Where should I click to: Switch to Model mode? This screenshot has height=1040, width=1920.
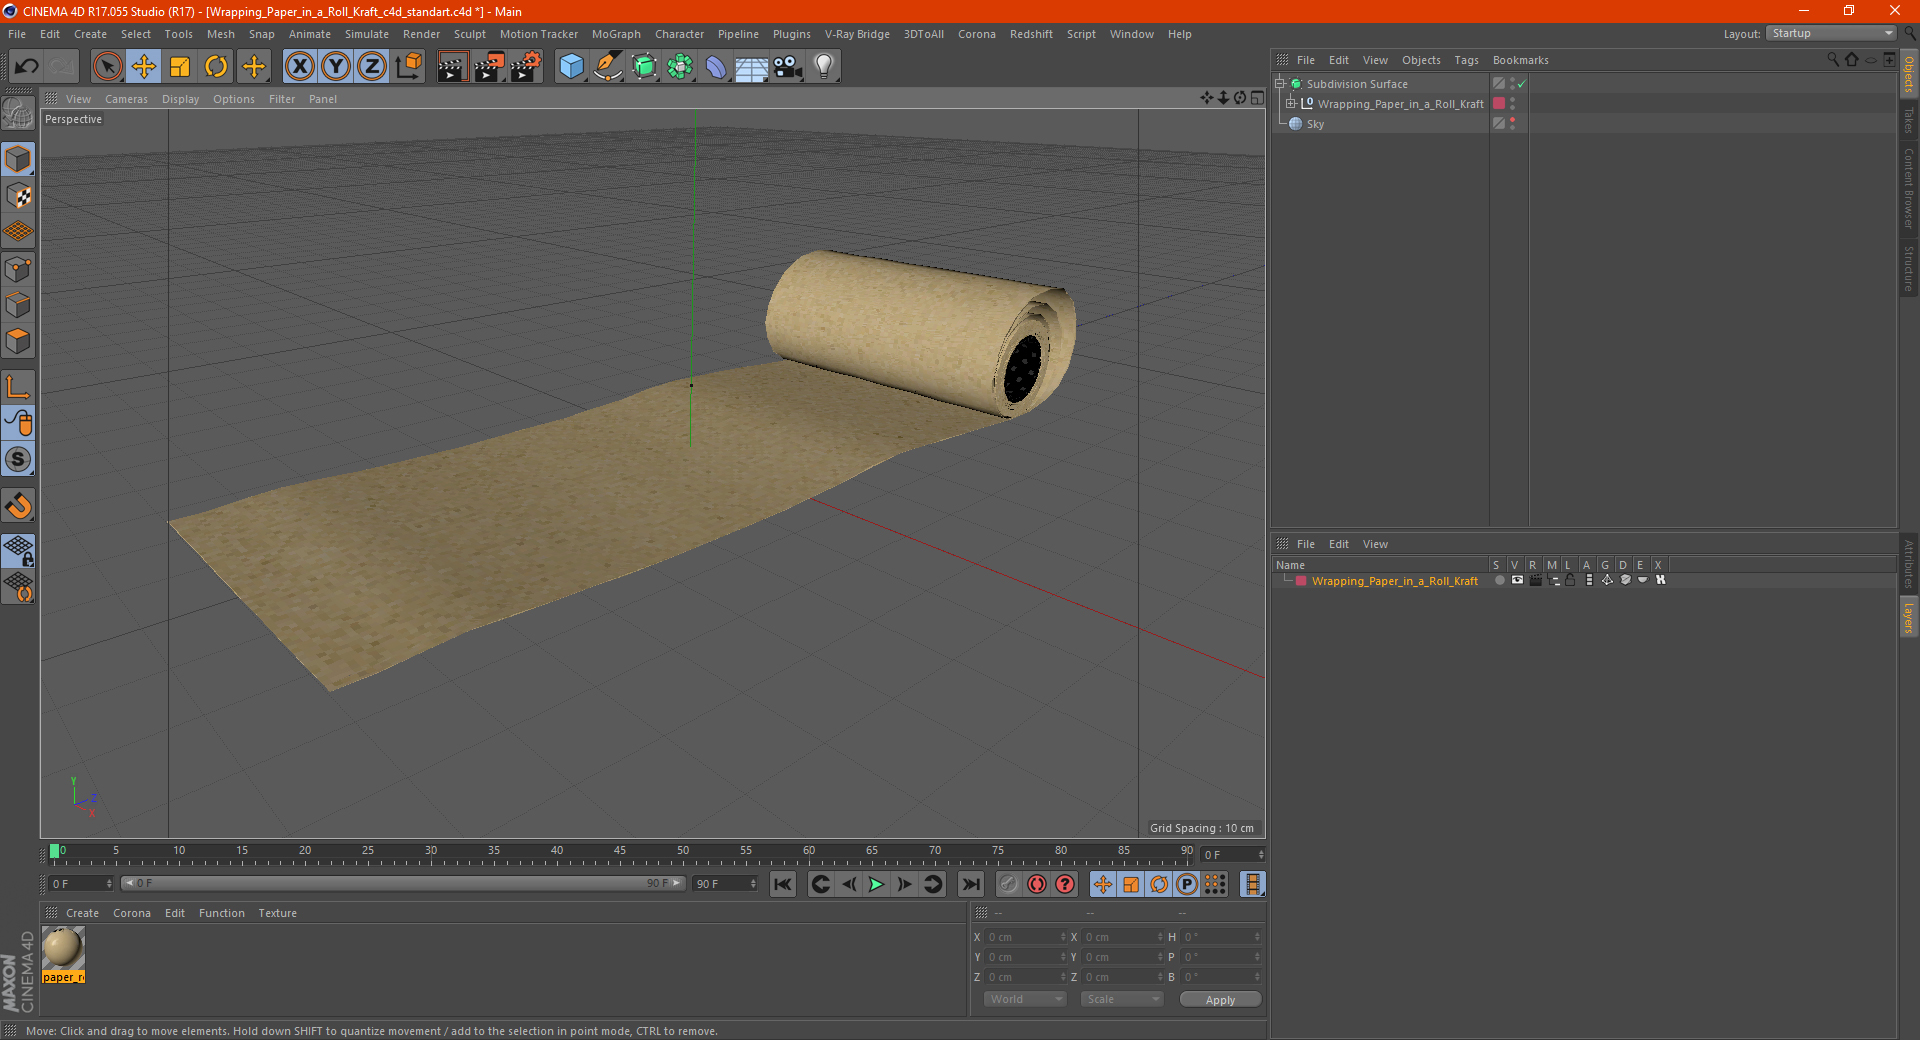click(18, 160)
